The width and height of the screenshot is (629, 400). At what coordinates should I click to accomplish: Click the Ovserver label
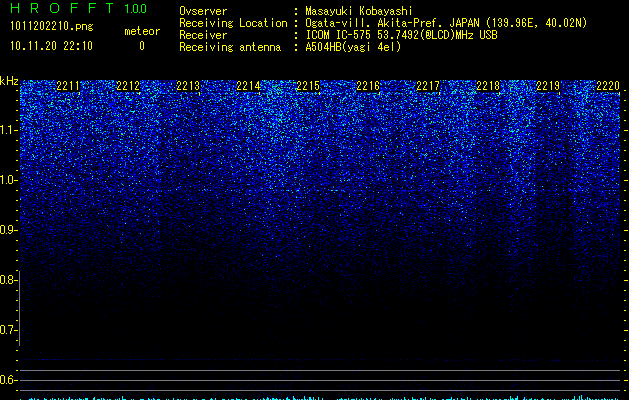coord(203,11)
